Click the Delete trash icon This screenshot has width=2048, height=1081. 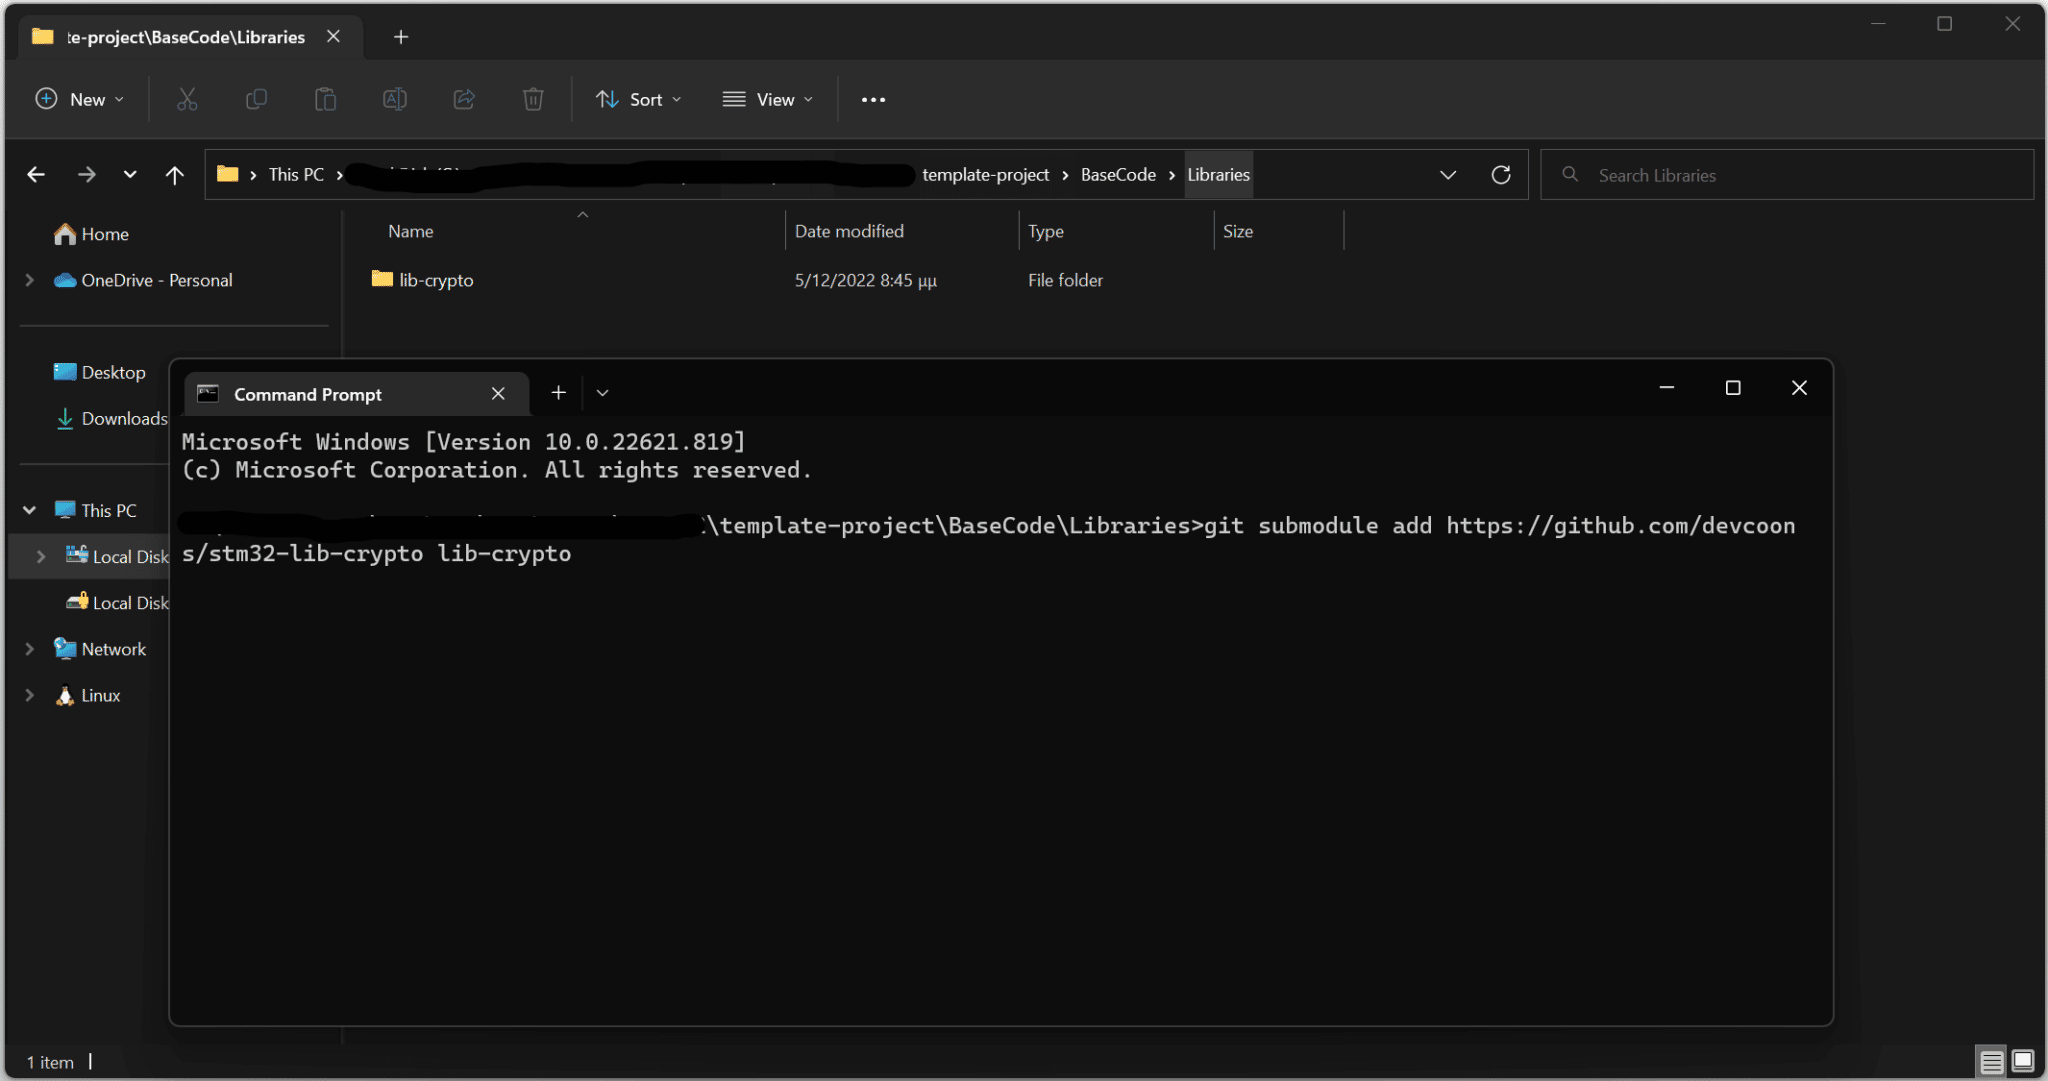533,99
